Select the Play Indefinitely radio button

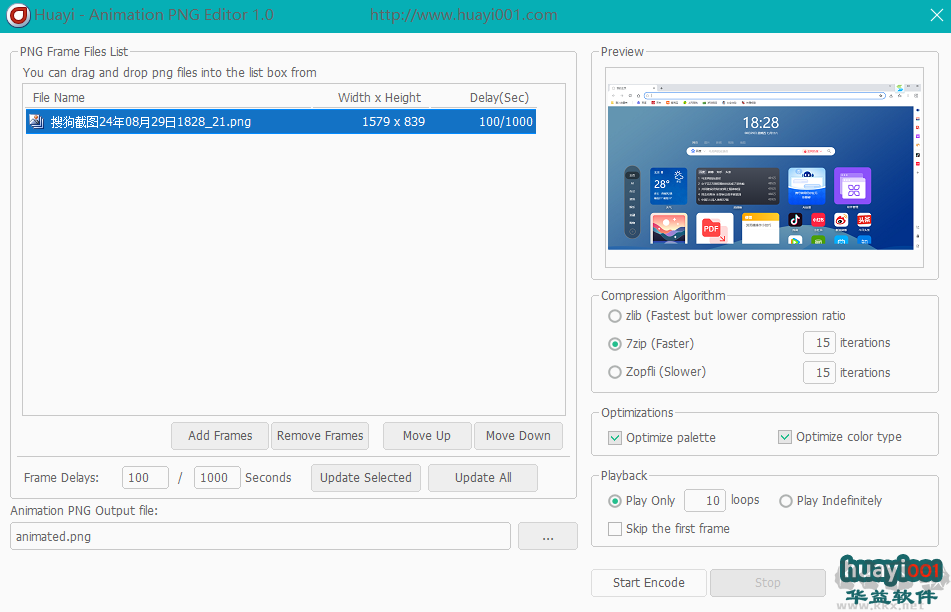(785, 501)
